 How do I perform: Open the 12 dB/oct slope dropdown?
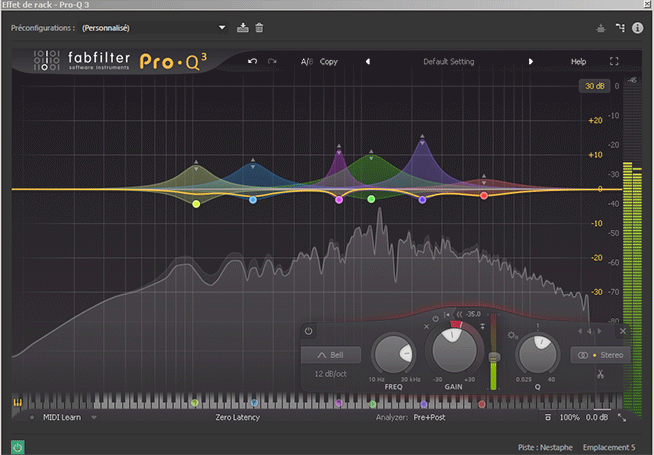tap(330, 374)
